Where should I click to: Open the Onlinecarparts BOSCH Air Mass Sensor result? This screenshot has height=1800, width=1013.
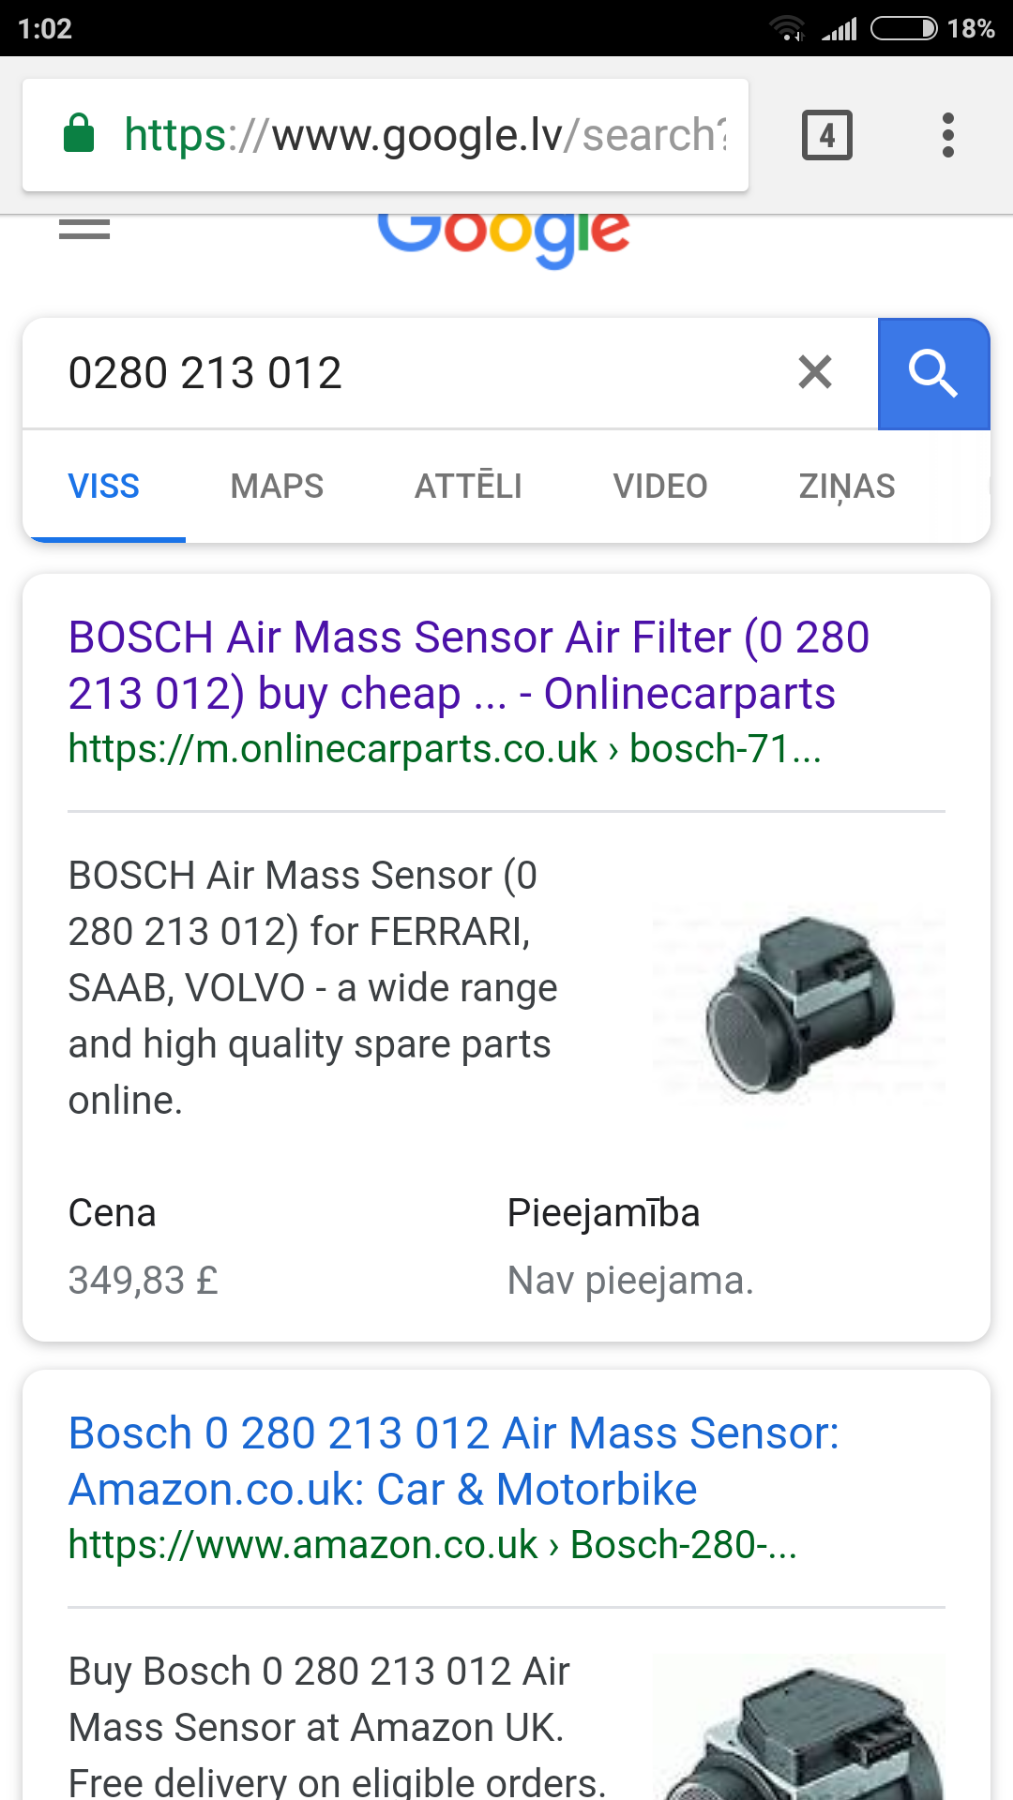pos(468,665)
